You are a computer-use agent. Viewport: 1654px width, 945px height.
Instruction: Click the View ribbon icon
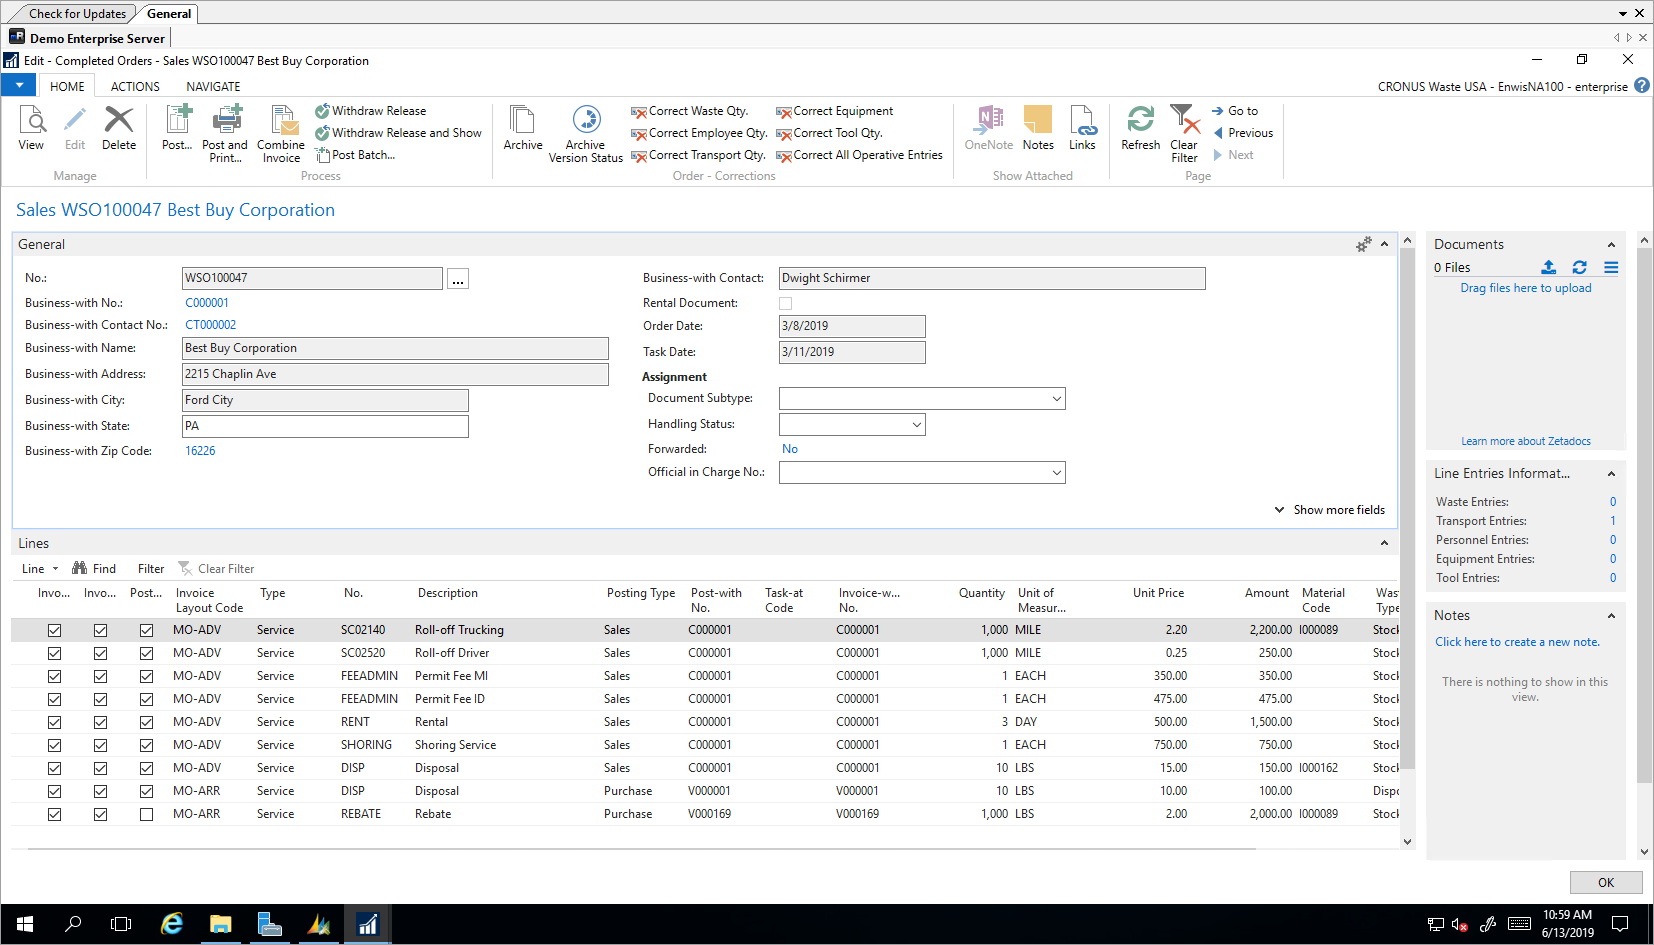click(32, 128)
